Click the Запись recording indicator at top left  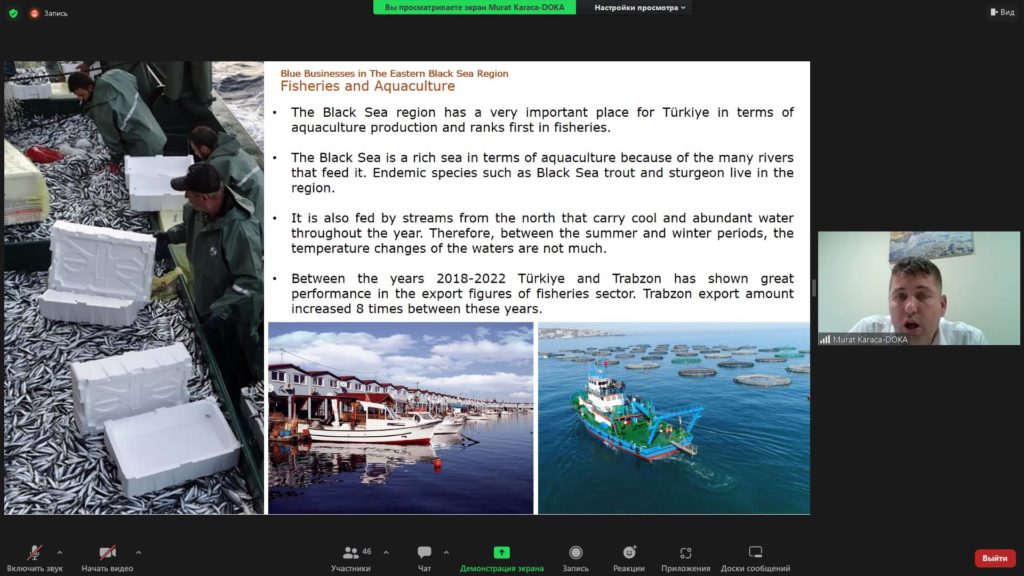[49, 13]
